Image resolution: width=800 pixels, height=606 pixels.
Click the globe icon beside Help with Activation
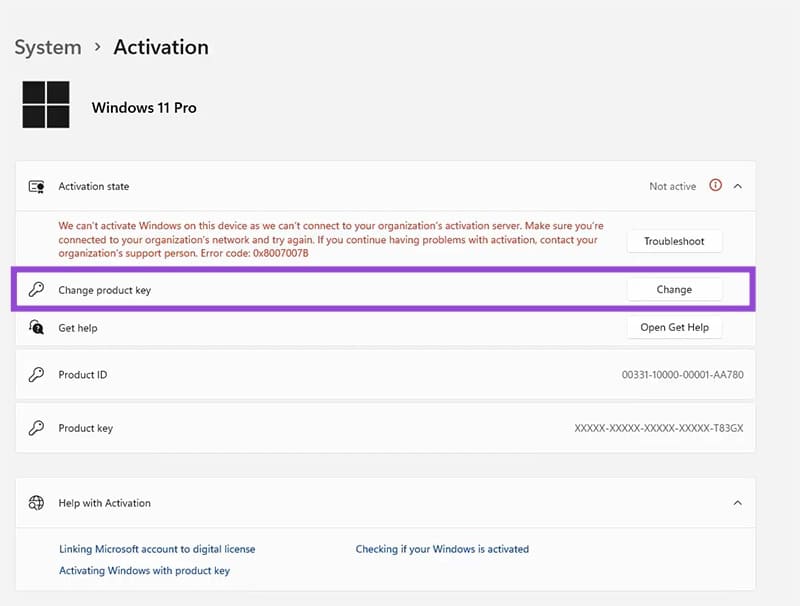(36, 503)
